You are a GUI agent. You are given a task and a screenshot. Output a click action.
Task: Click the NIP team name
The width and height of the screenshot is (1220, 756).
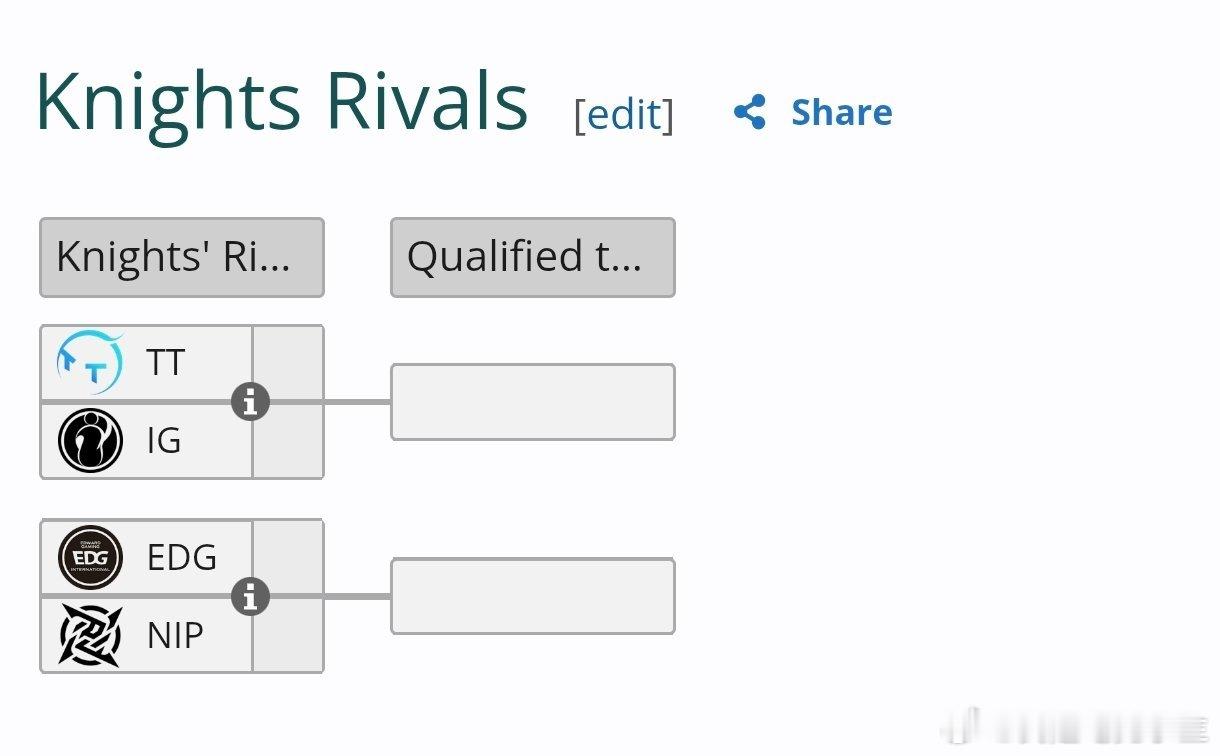(175, 635)
